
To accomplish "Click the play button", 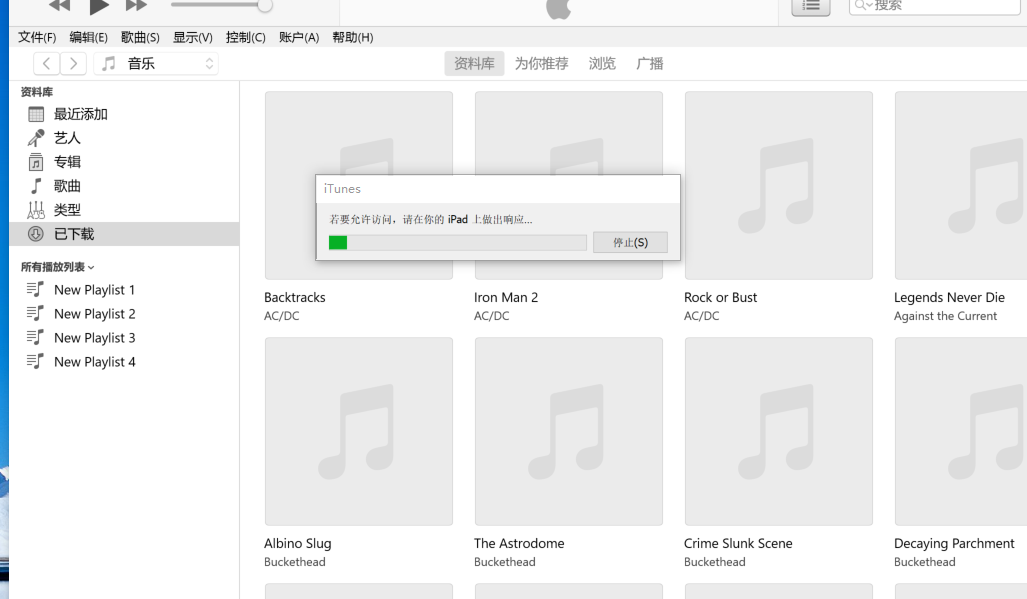I will tap(99, 7).
